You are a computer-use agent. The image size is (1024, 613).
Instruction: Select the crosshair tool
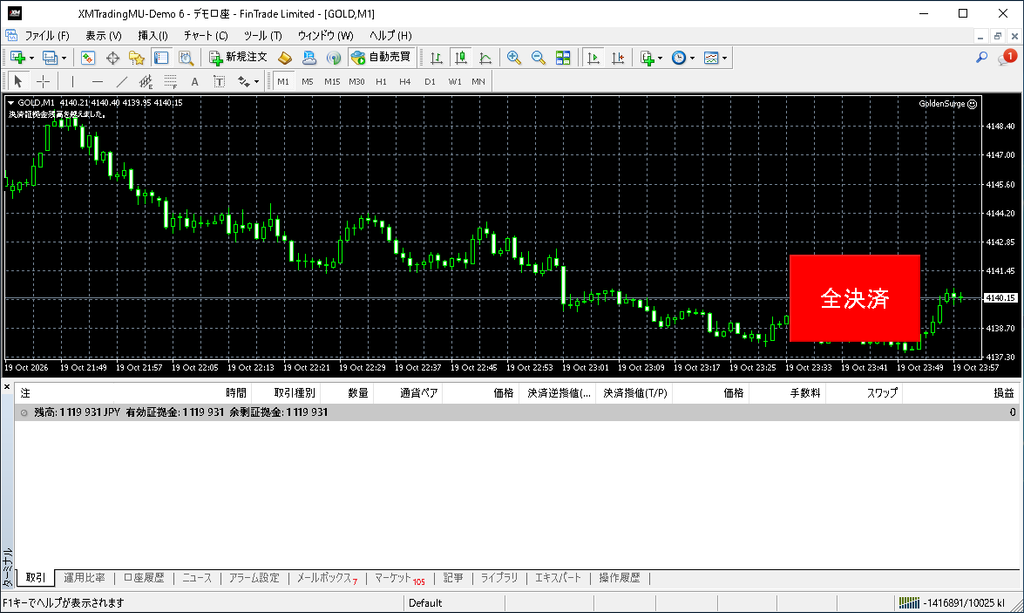coord(43,82)
